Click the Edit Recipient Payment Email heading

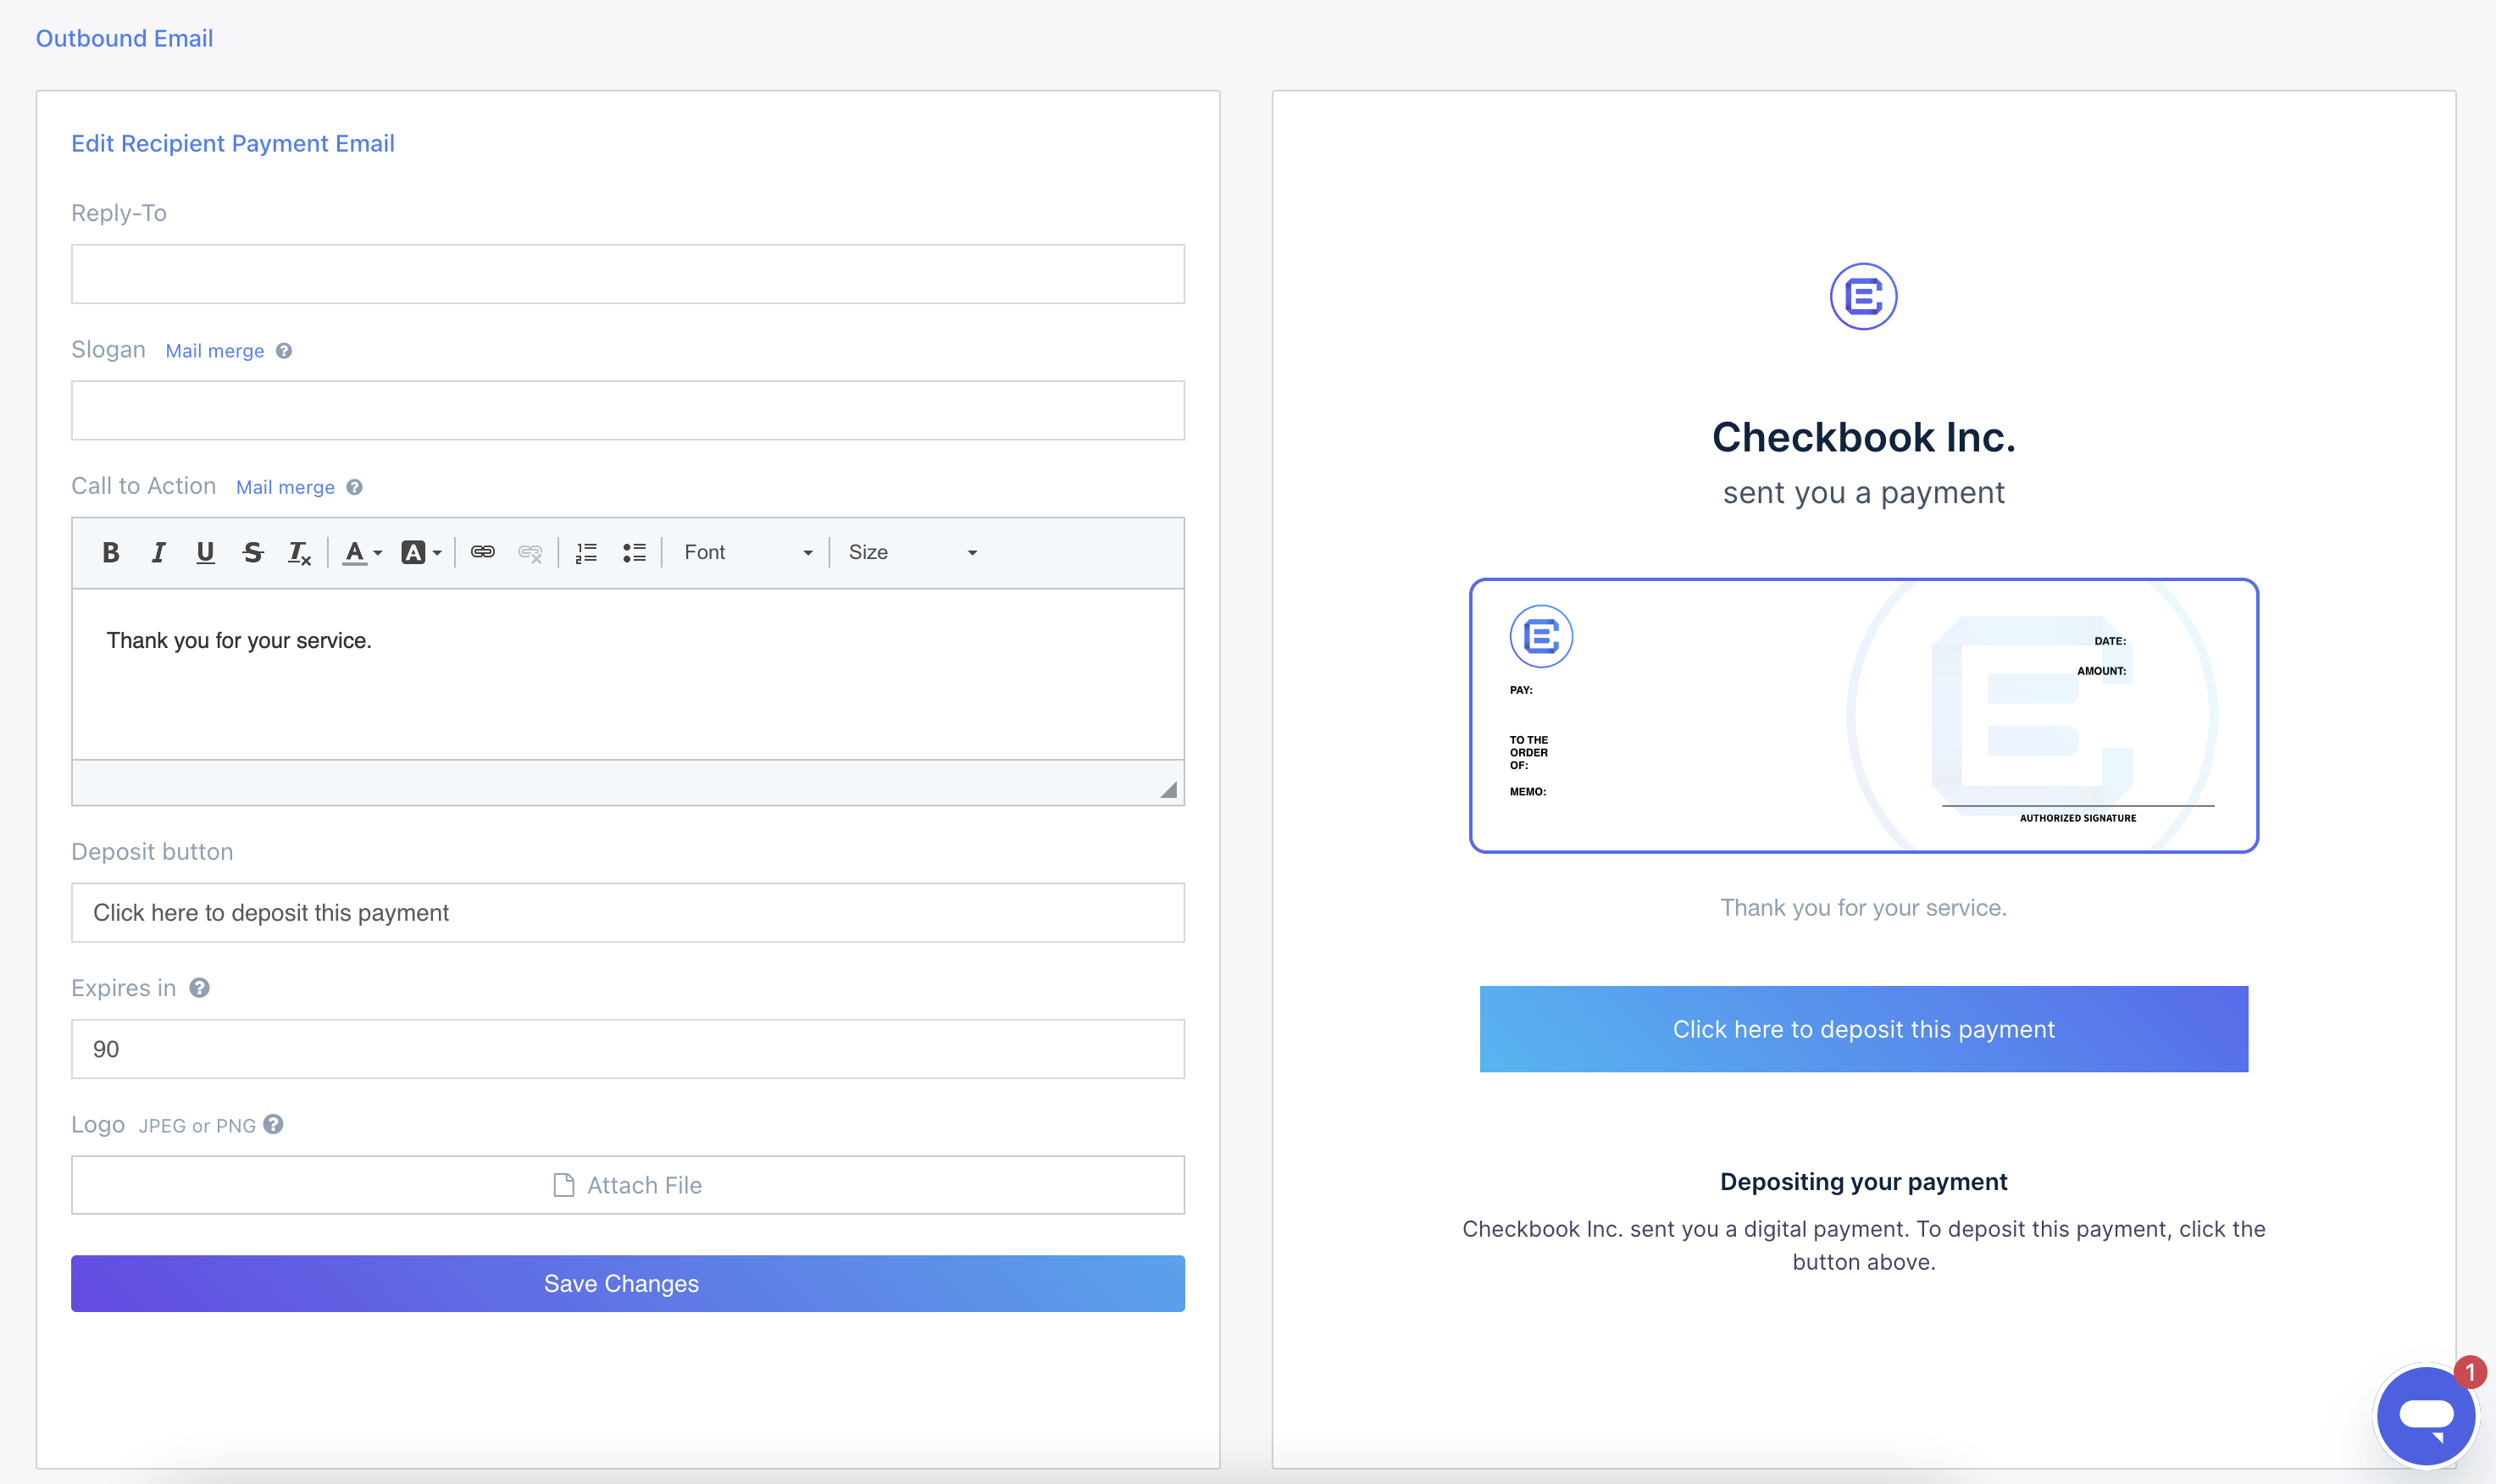[233, 143]
